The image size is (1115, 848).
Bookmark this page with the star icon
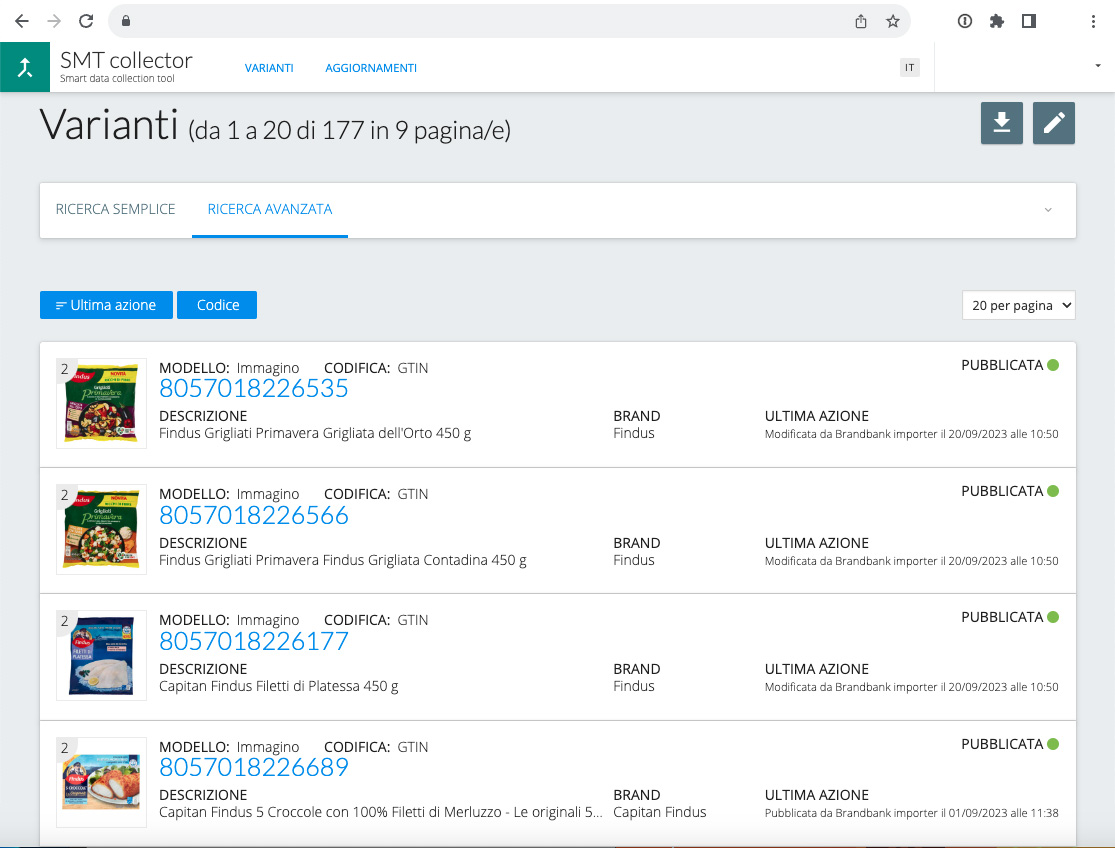[892, 21]
